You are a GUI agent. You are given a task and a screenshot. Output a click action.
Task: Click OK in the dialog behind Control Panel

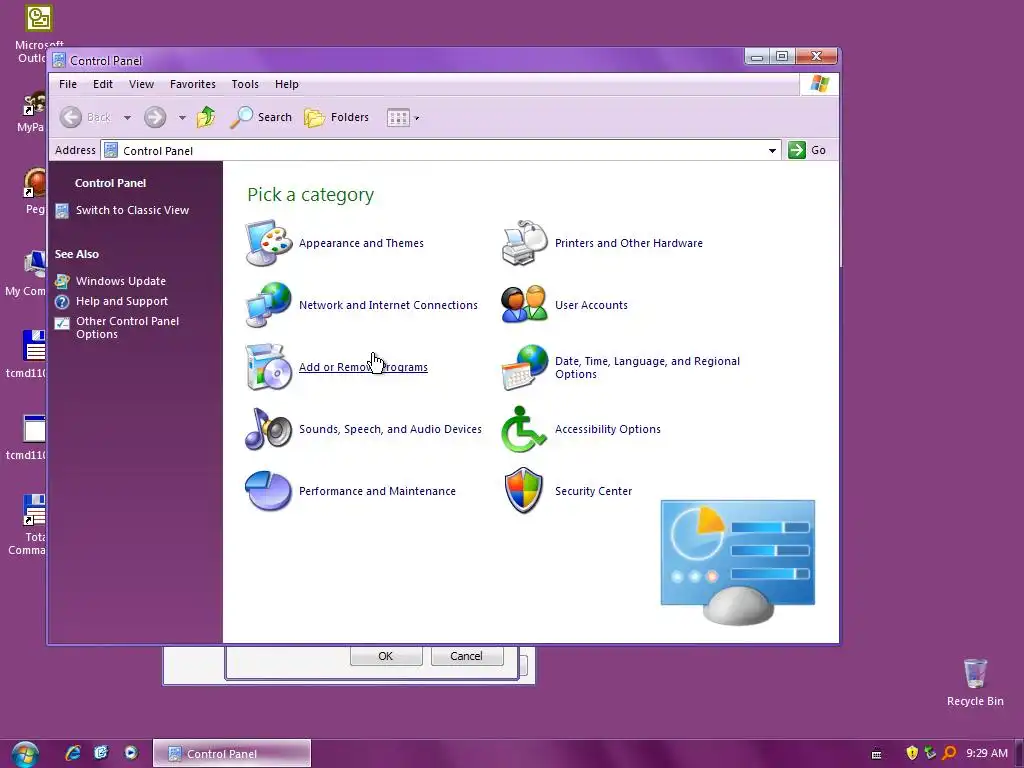[x=386, y=655]
